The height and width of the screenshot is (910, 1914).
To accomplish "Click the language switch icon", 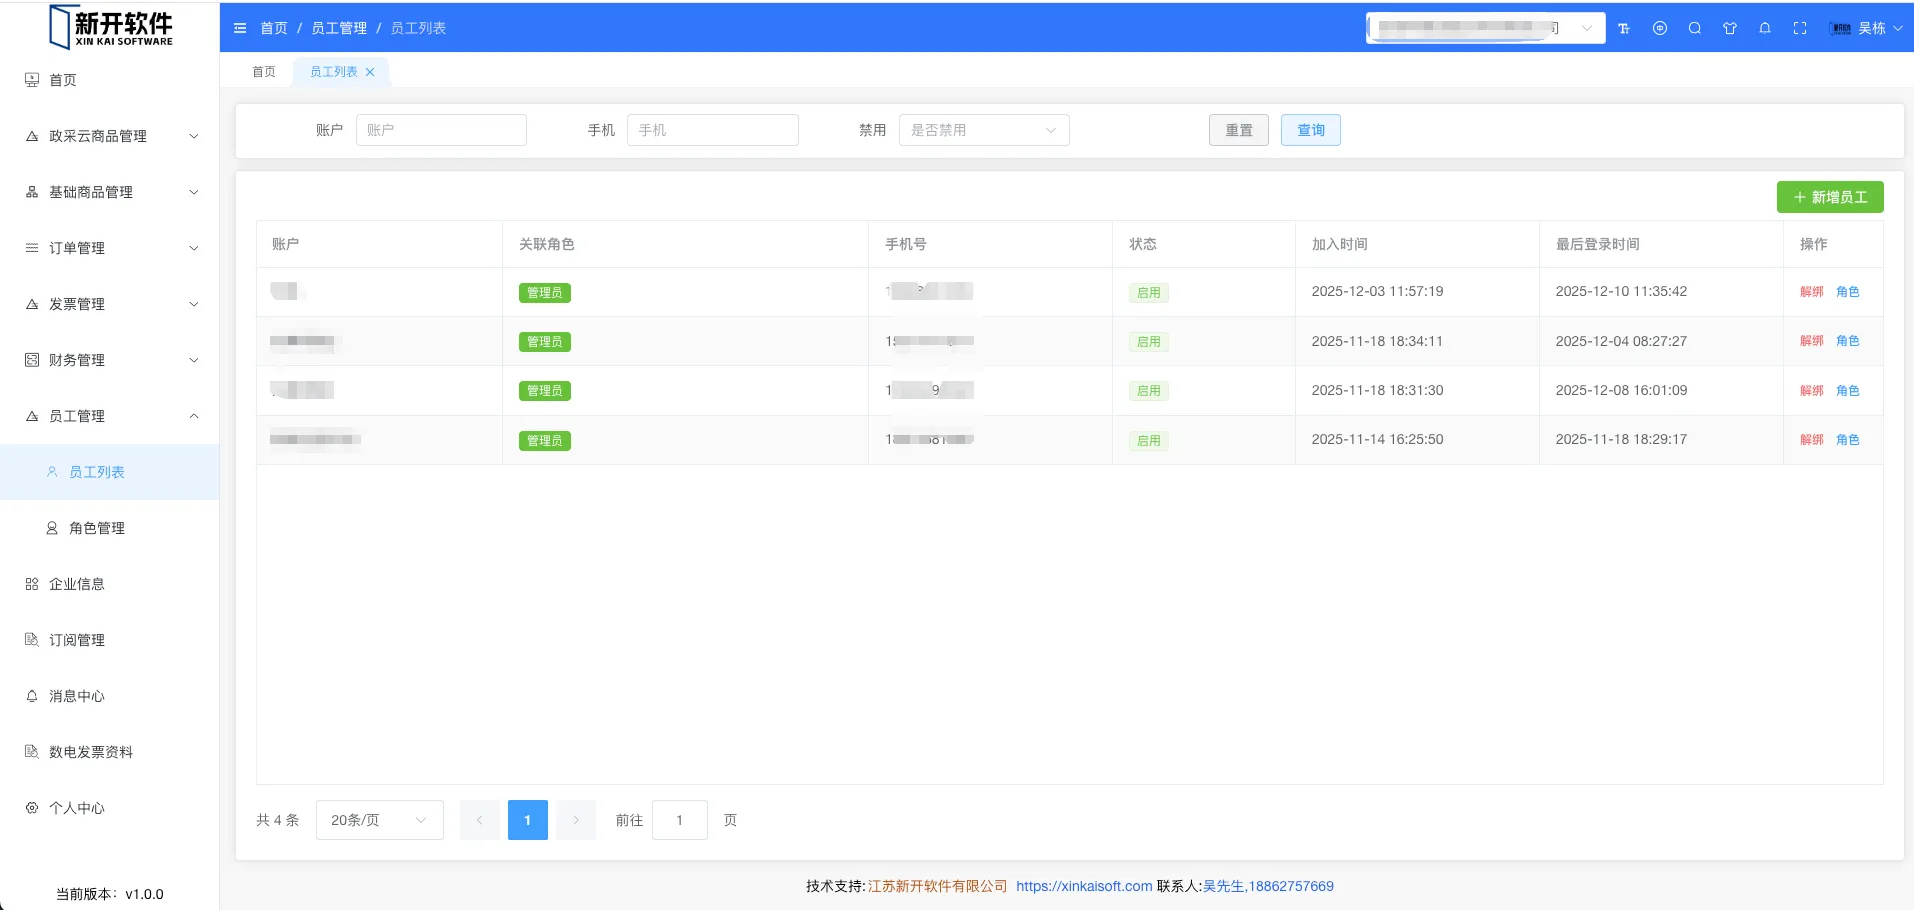I will pyautogui.click(x=1660, y=28).
